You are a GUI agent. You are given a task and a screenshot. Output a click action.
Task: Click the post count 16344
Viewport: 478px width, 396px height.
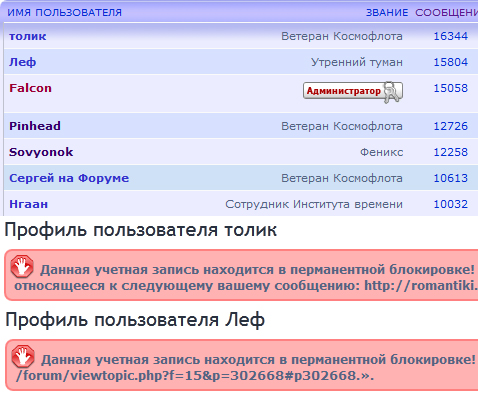(x=451, y=36)
